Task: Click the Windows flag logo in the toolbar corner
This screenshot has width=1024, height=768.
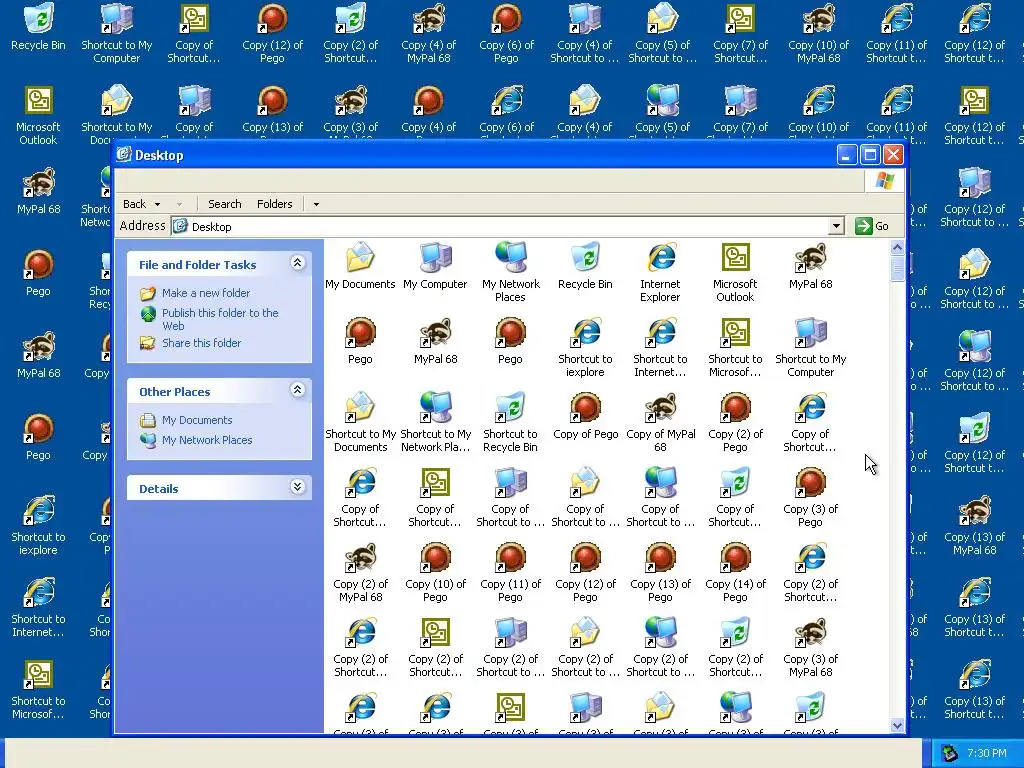Action: pyautogui.click(x=884, y=181)
